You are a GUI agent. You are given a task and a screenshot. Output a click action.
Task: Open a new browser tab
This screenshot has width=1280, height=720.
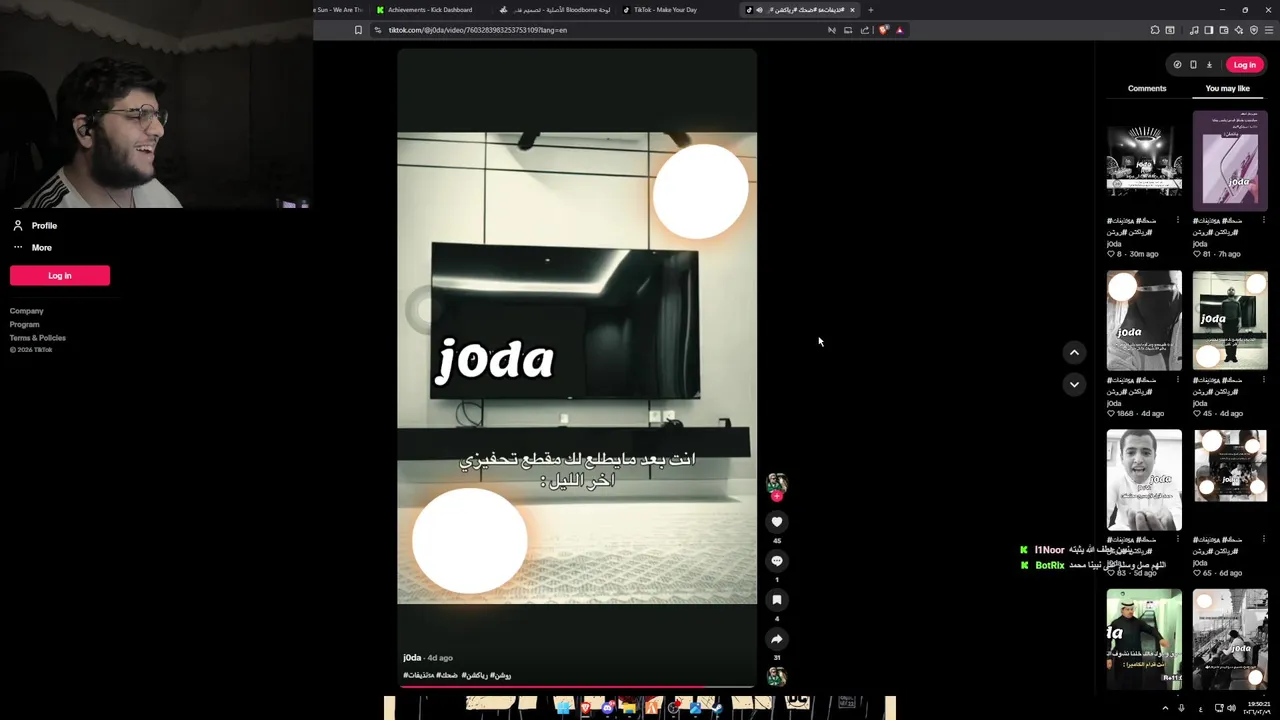(870, 10)
